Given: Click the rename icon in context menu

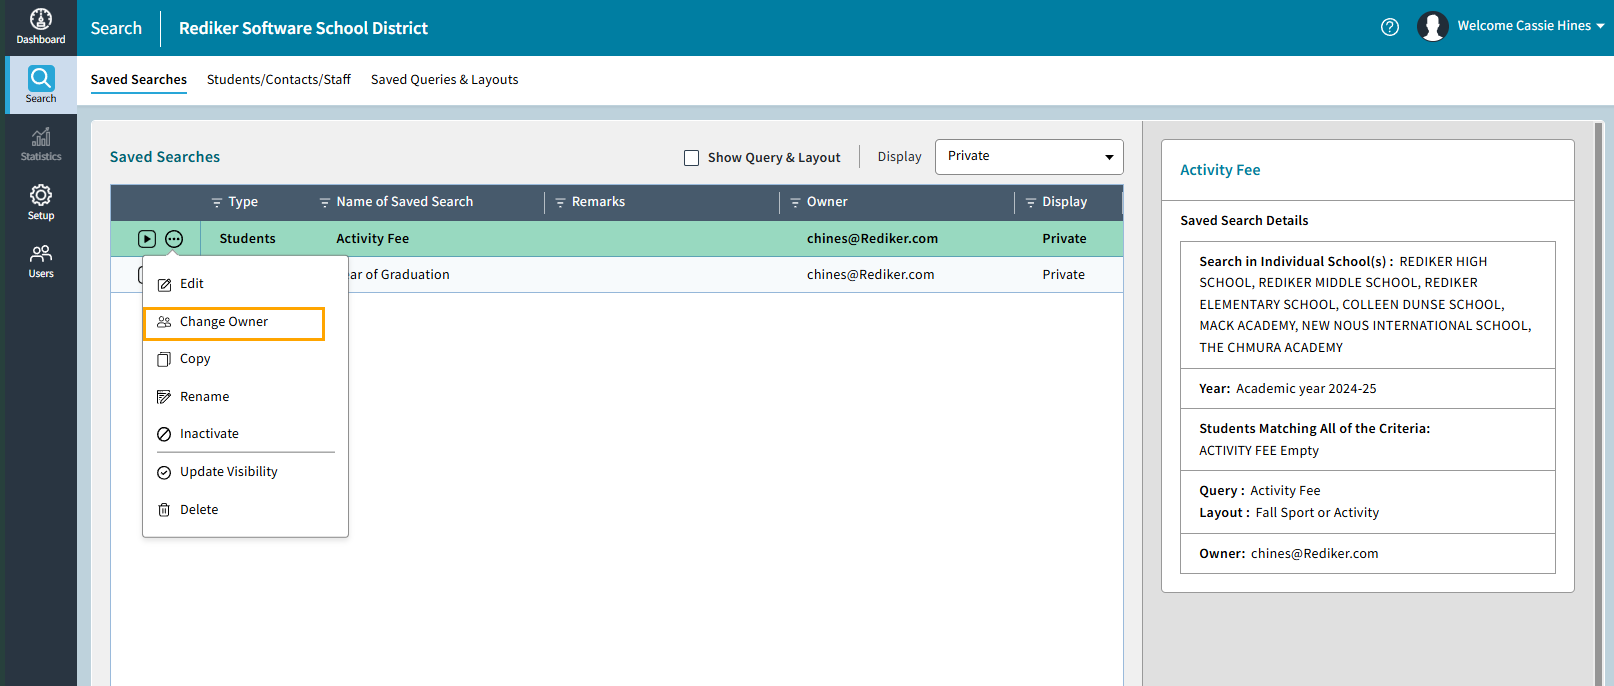Looking at the screenshot, I should pyautogui.click(x=164, y=397).
